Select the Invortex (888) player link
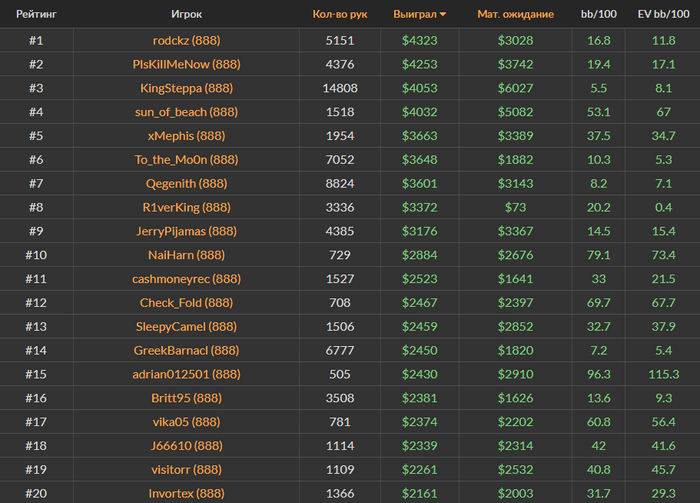 186,493
